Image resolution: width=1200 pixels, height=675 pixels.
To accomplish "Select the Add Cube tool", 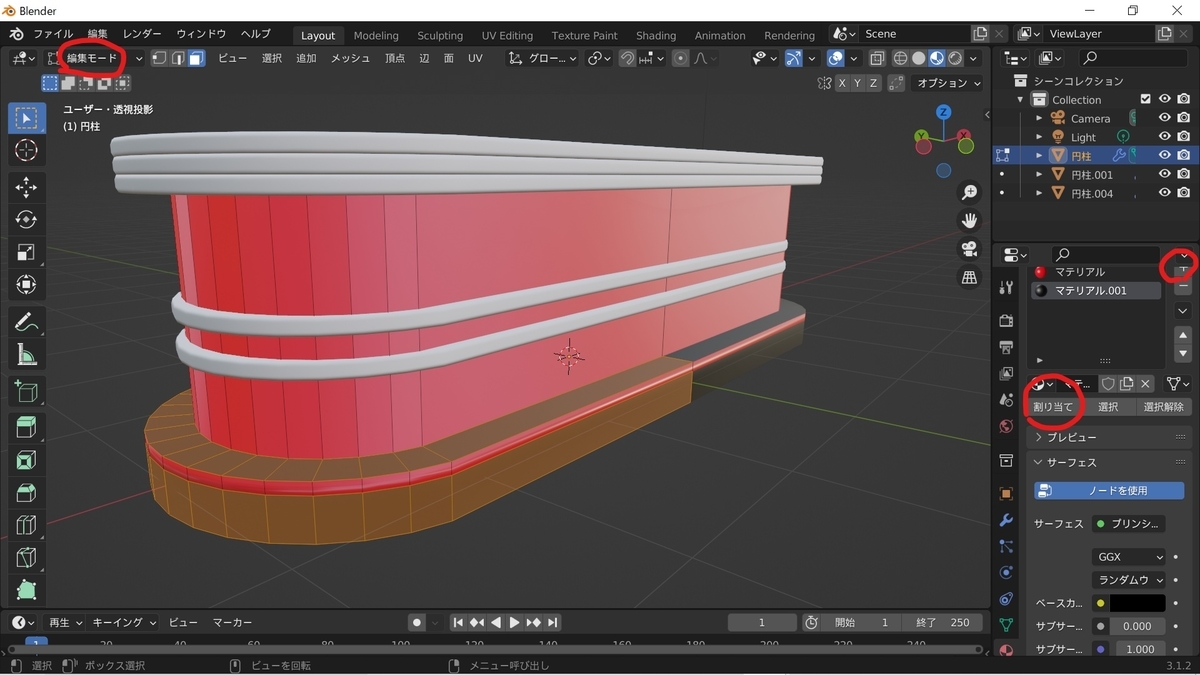I will click(26, 391).
